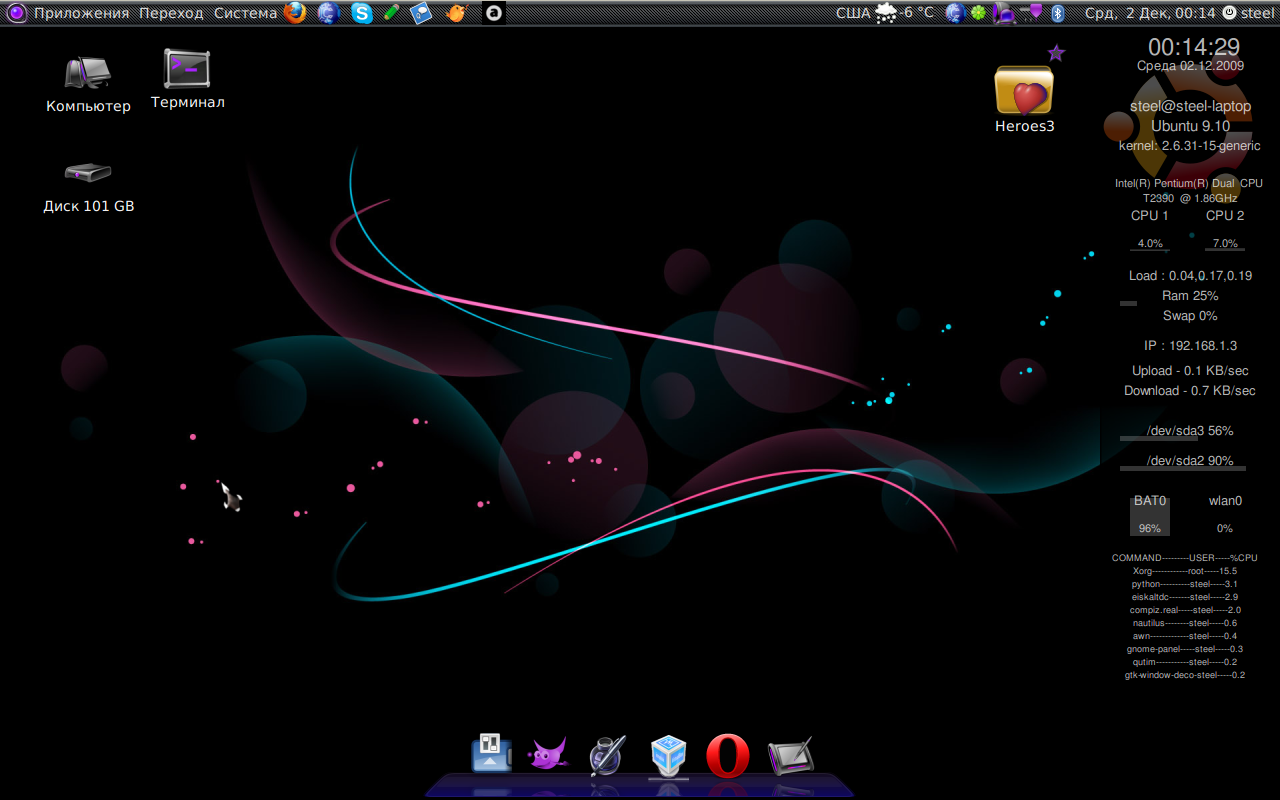This screenshot has height=800, width=1280.
Task: Launch Skype from the top panel
Action: [361, 13]
